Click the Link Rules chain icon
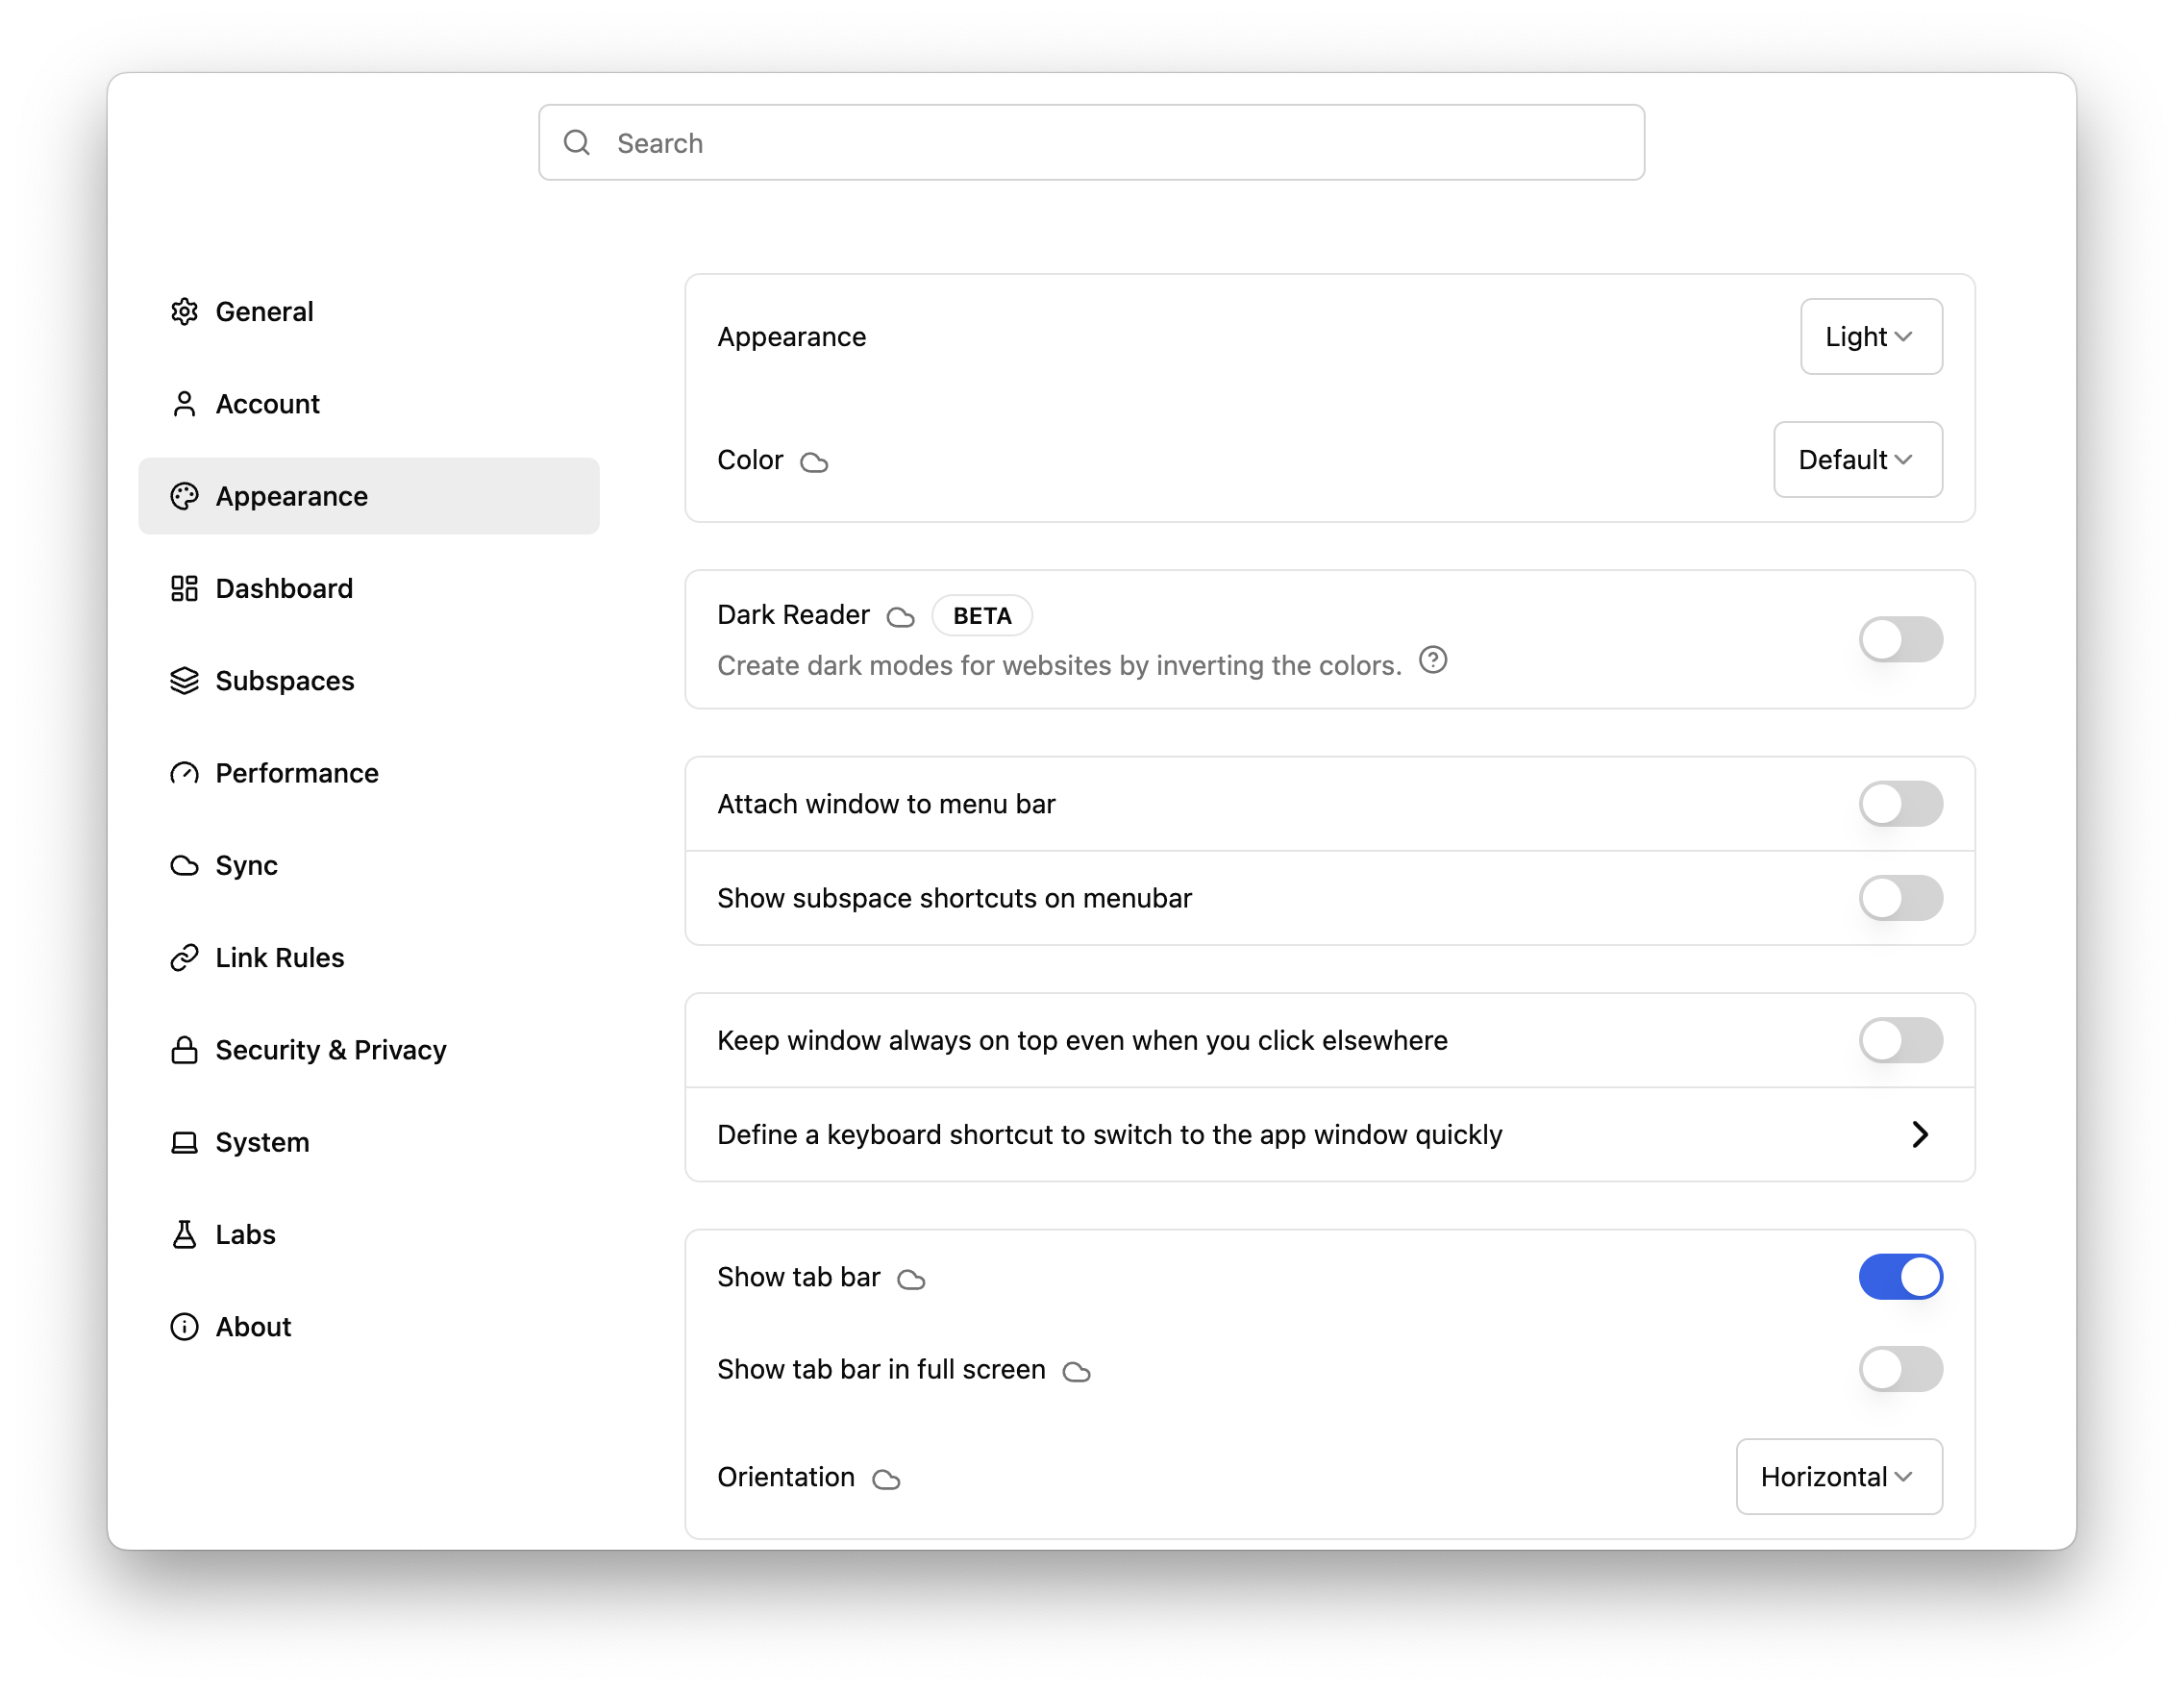The height and width of the screenshot is (1692, 2184). [x=184, y=958]
